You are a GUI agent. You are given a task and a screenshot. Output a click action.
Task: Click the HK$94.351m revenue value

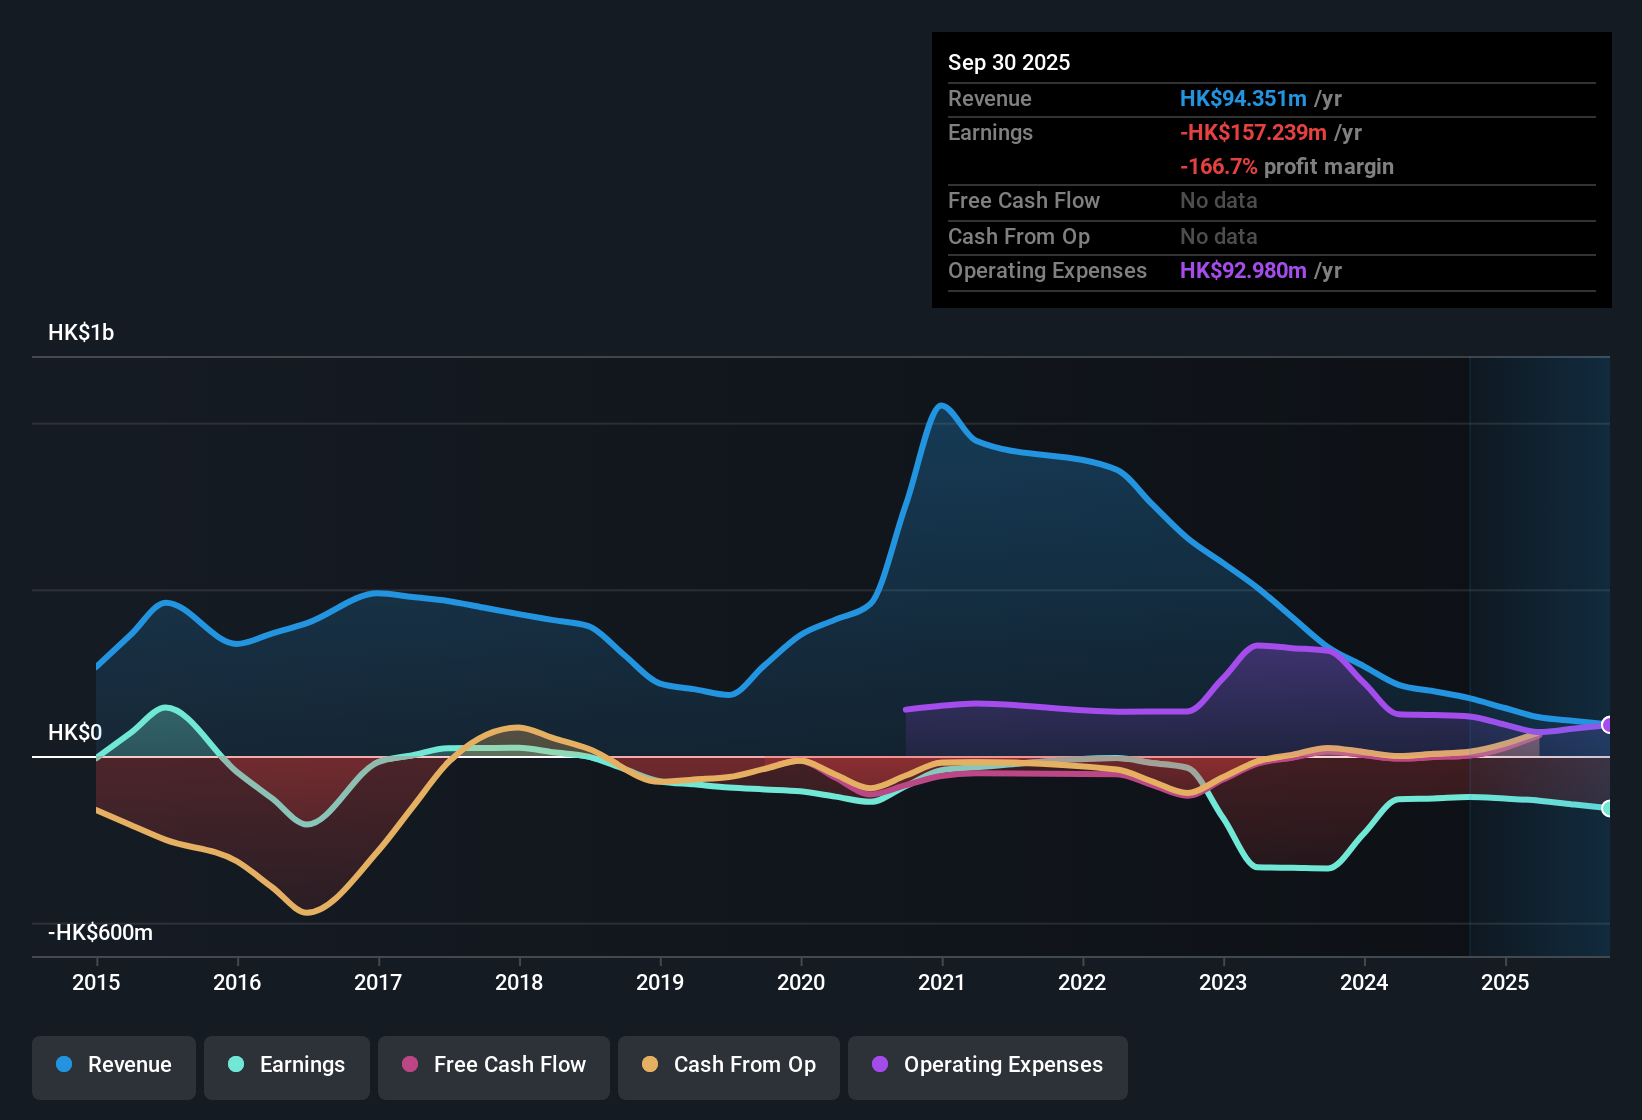pos(1243,98)
